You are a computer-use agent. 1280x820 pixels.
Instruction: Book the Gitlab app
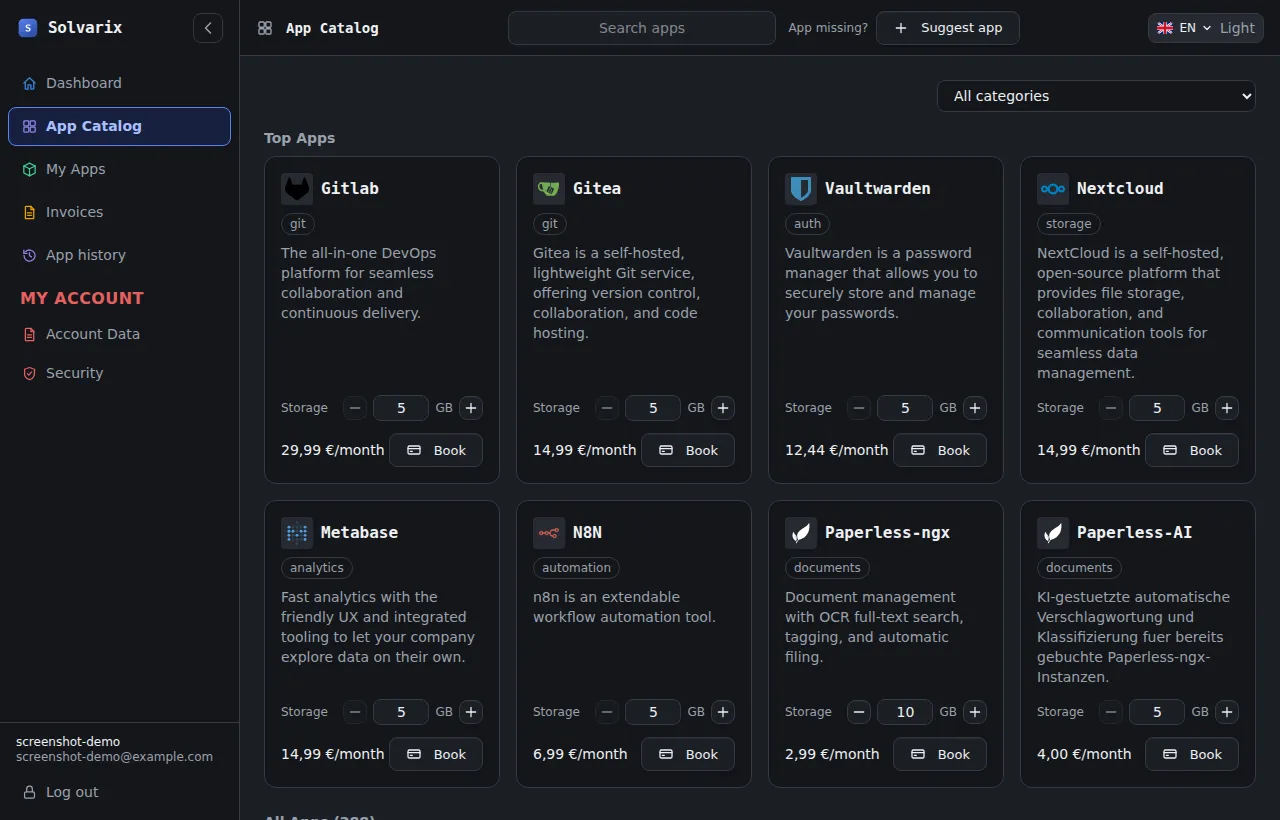click(436, 450)
